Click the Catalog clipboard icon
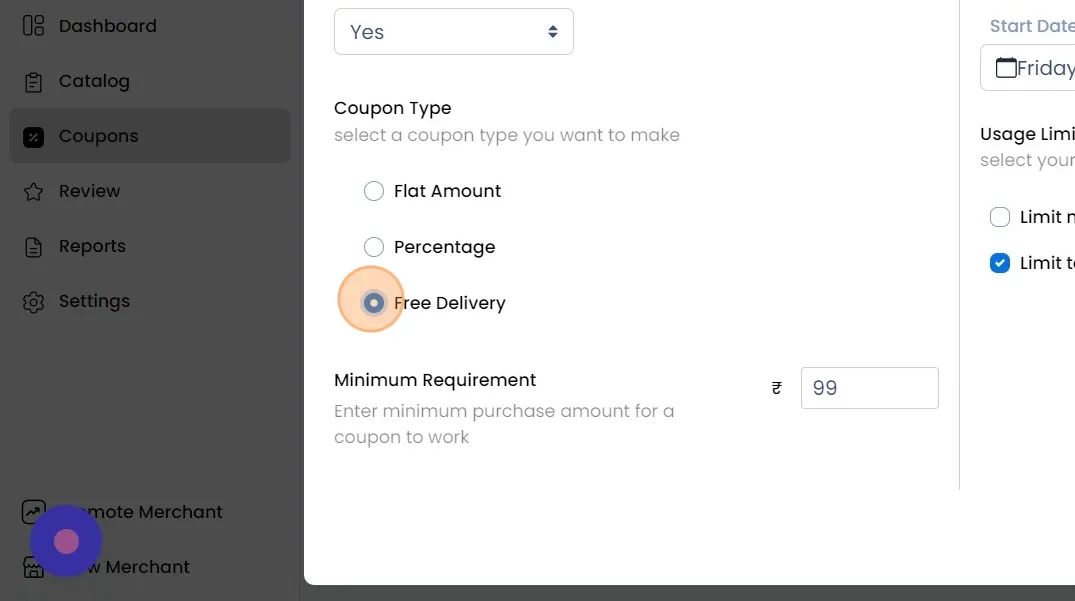 pyautogui.click(x=33, y=81)
